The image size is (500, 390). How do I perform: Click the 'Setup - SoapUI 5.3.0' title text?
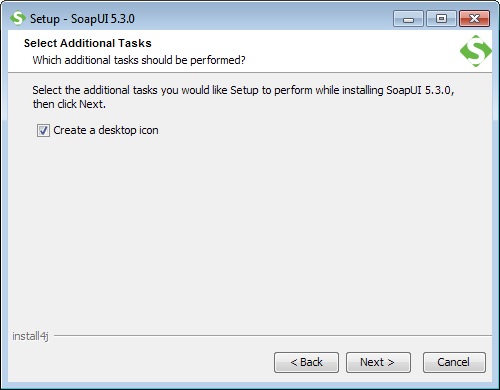pos(82,19)
